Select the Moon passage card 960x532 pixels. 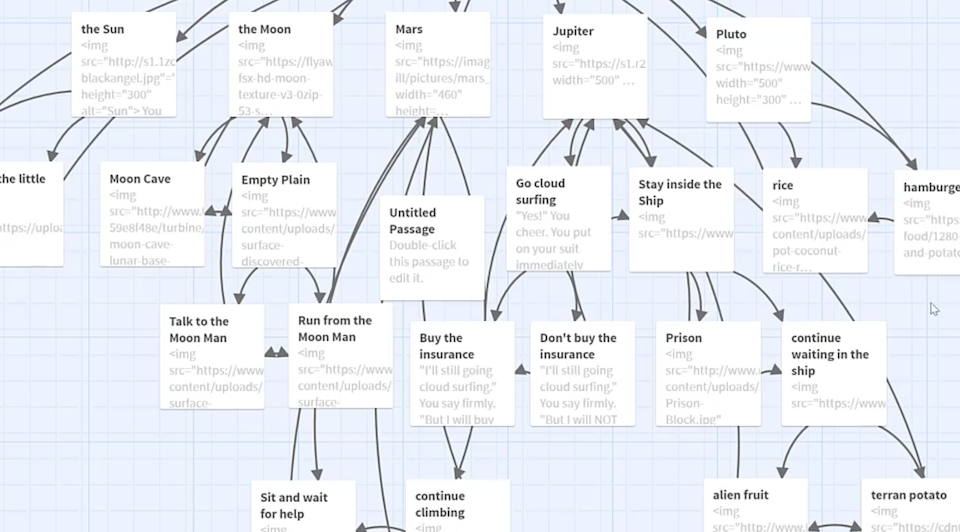pos(281,65)
